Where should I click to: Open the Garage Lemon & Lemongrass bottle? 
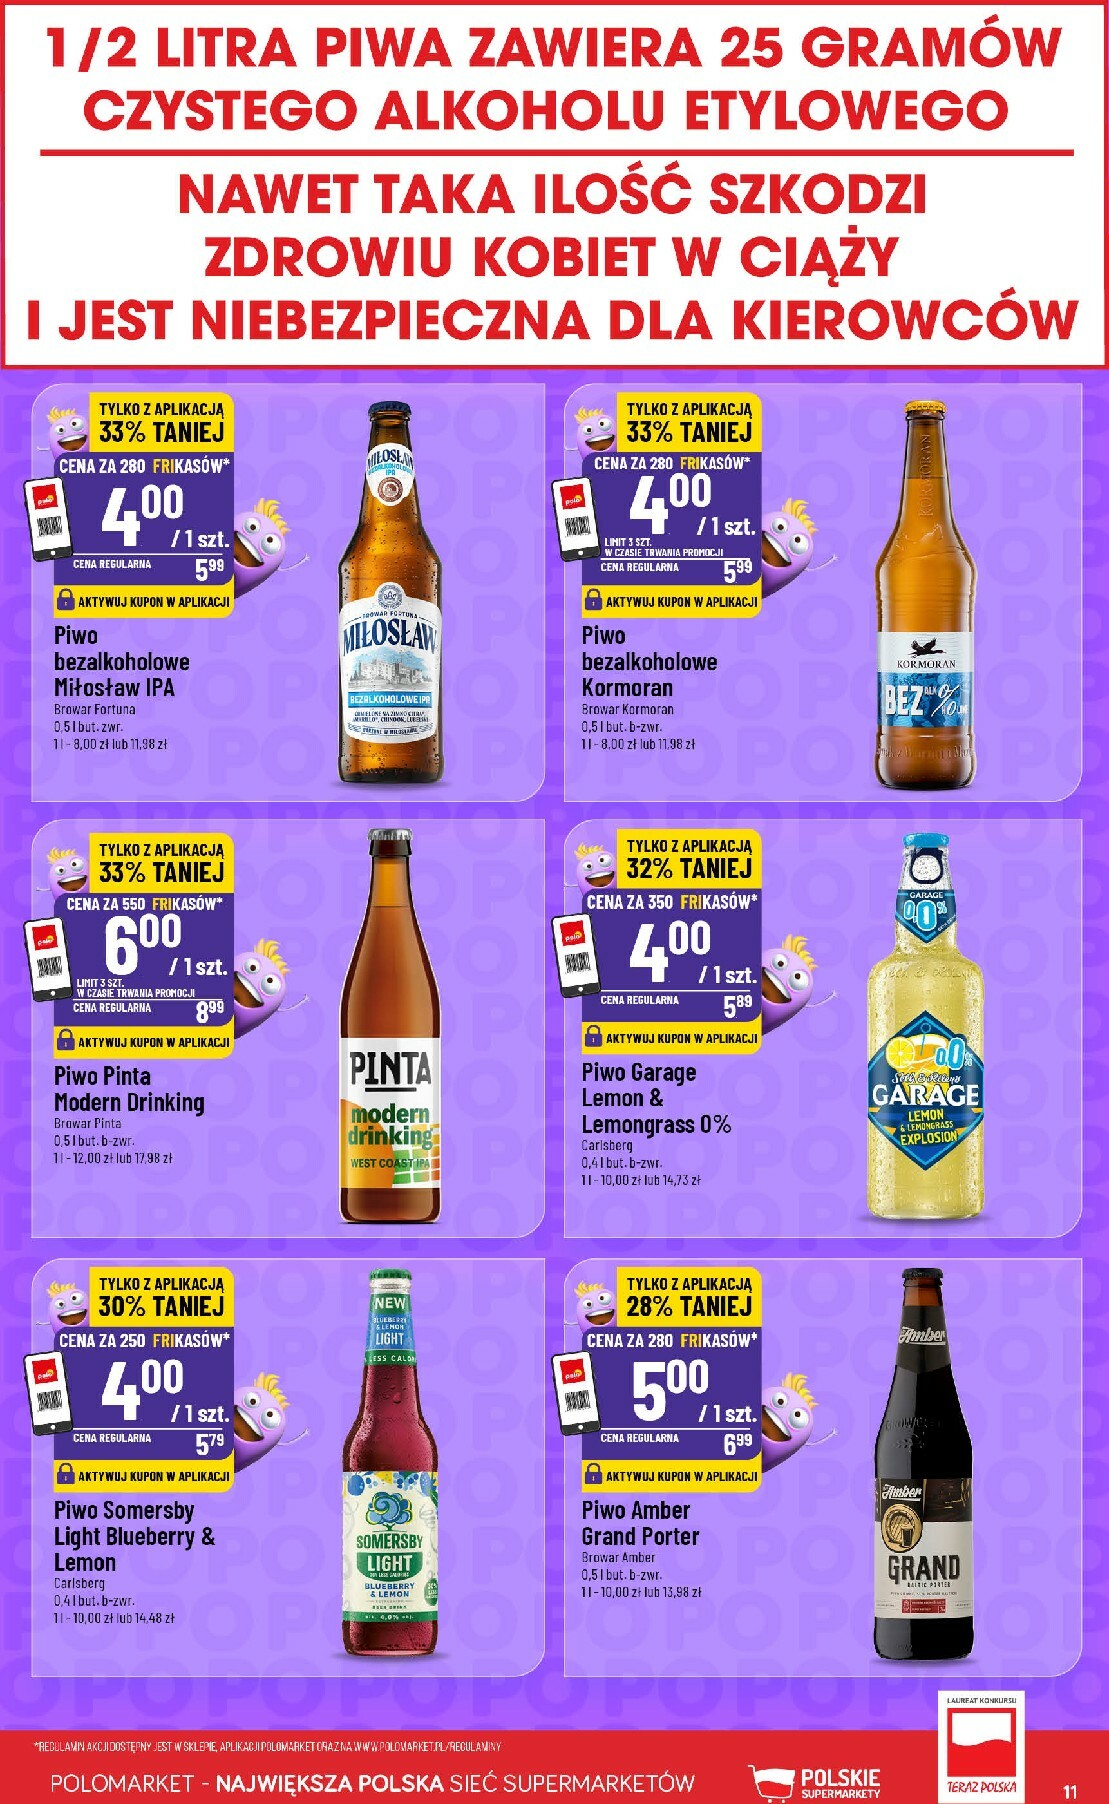coord(925,1026)
